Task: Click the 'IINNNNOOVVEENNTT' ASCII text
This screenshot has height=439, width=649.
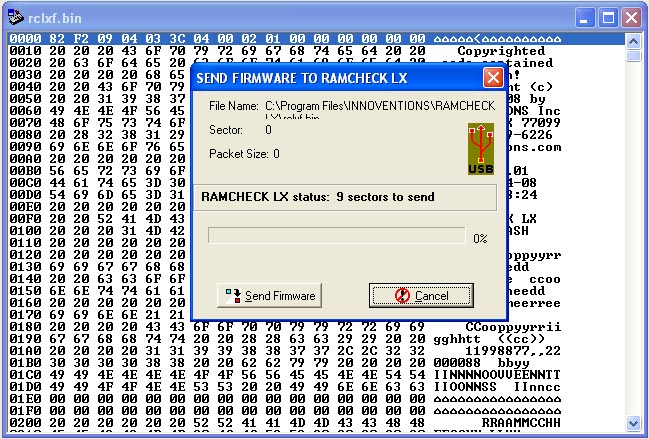Action: tap(497, 375)
